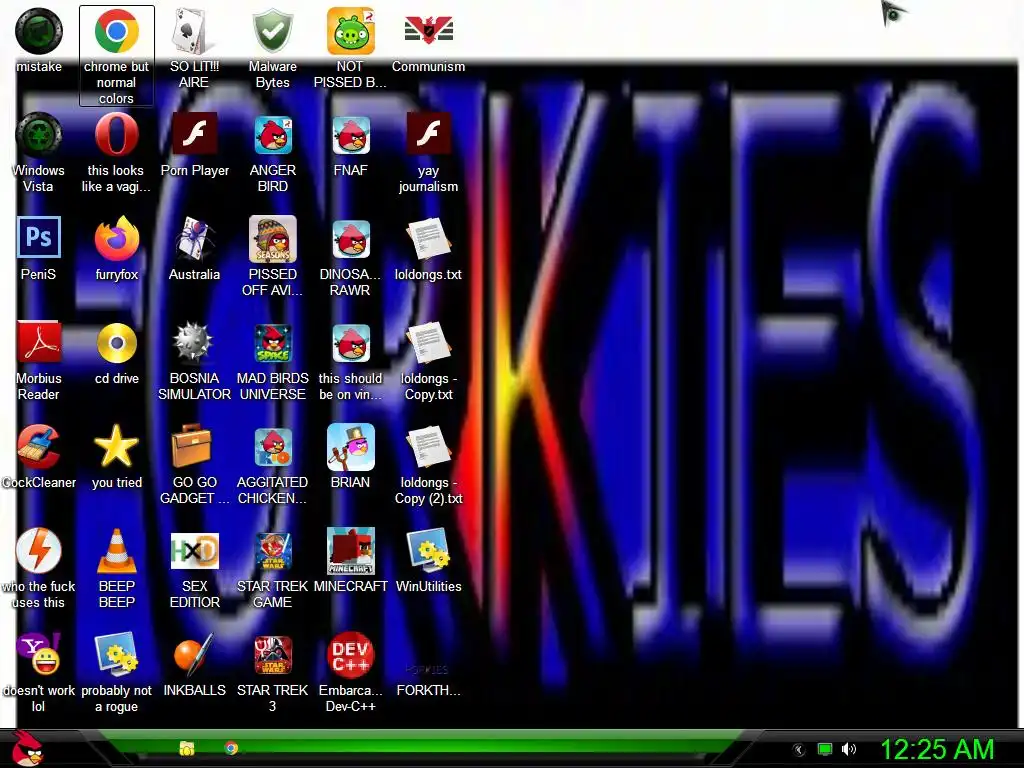The image size is (1024, 768).
Task: Open 'NOT PISSED B...' green pig icon
Action: [351, 31]
